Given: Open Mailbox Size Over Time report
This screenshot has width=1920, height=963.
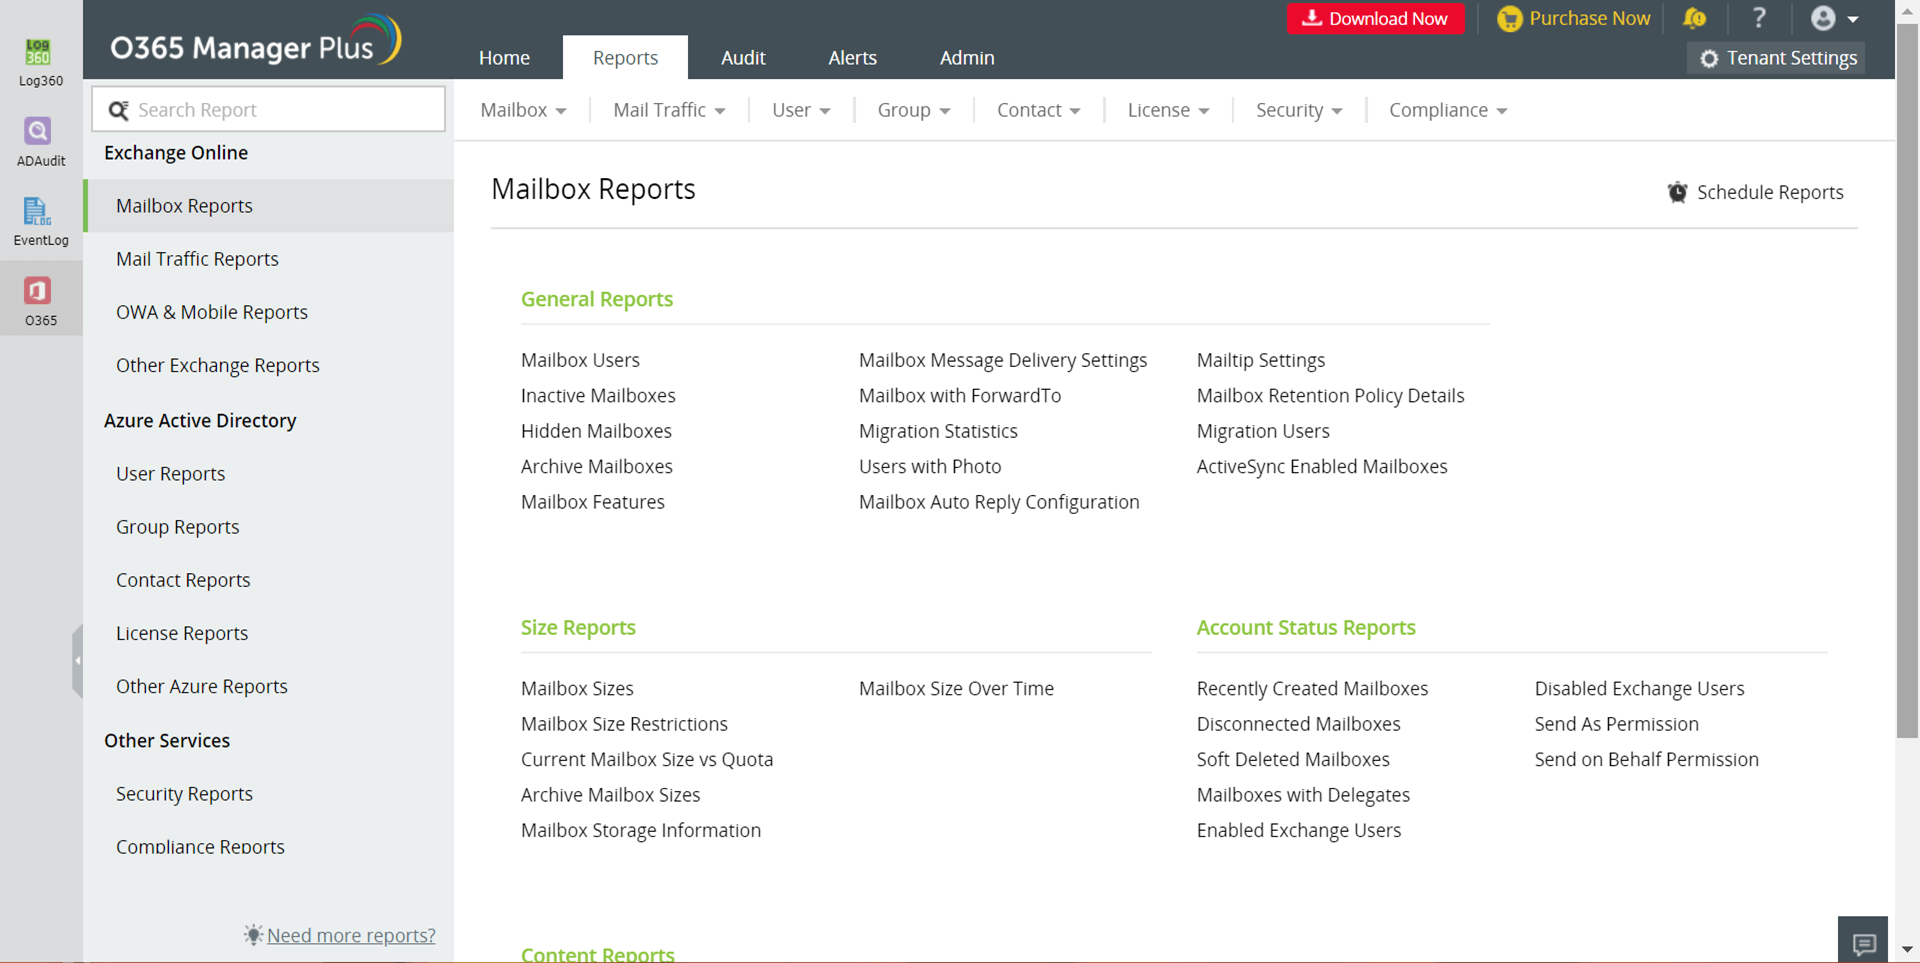Looking at the screenshot, I should point(956,688).
